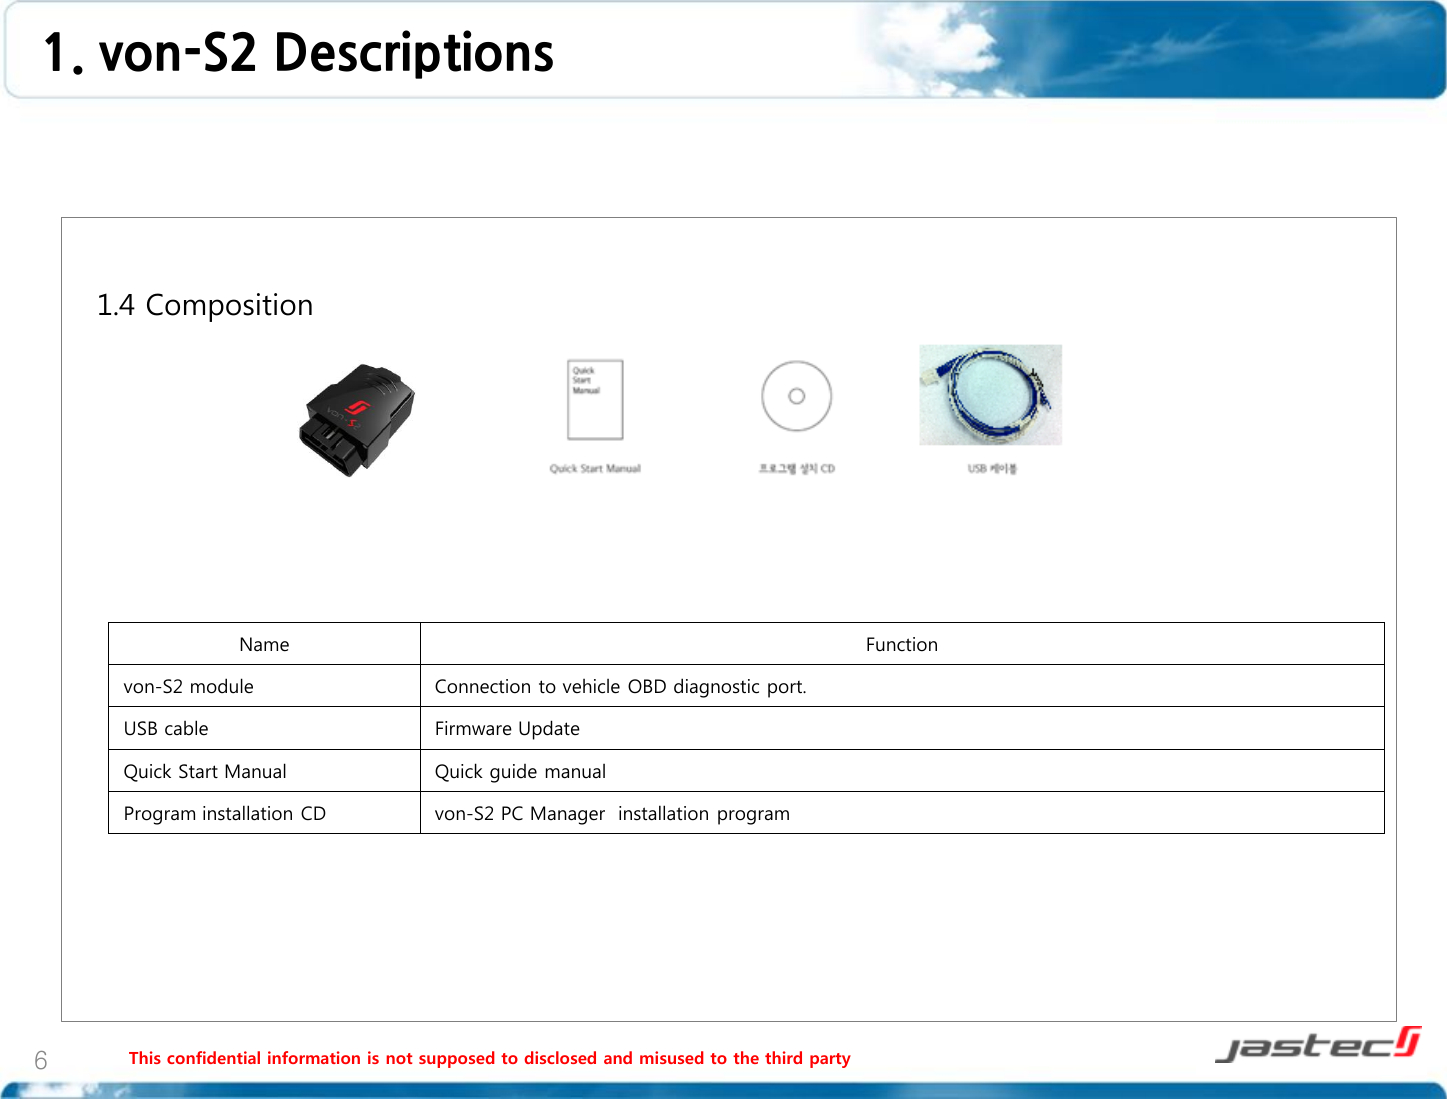Click the red confidentiality notice text
1447x1099 pixels.
(x=490, y=1058)
